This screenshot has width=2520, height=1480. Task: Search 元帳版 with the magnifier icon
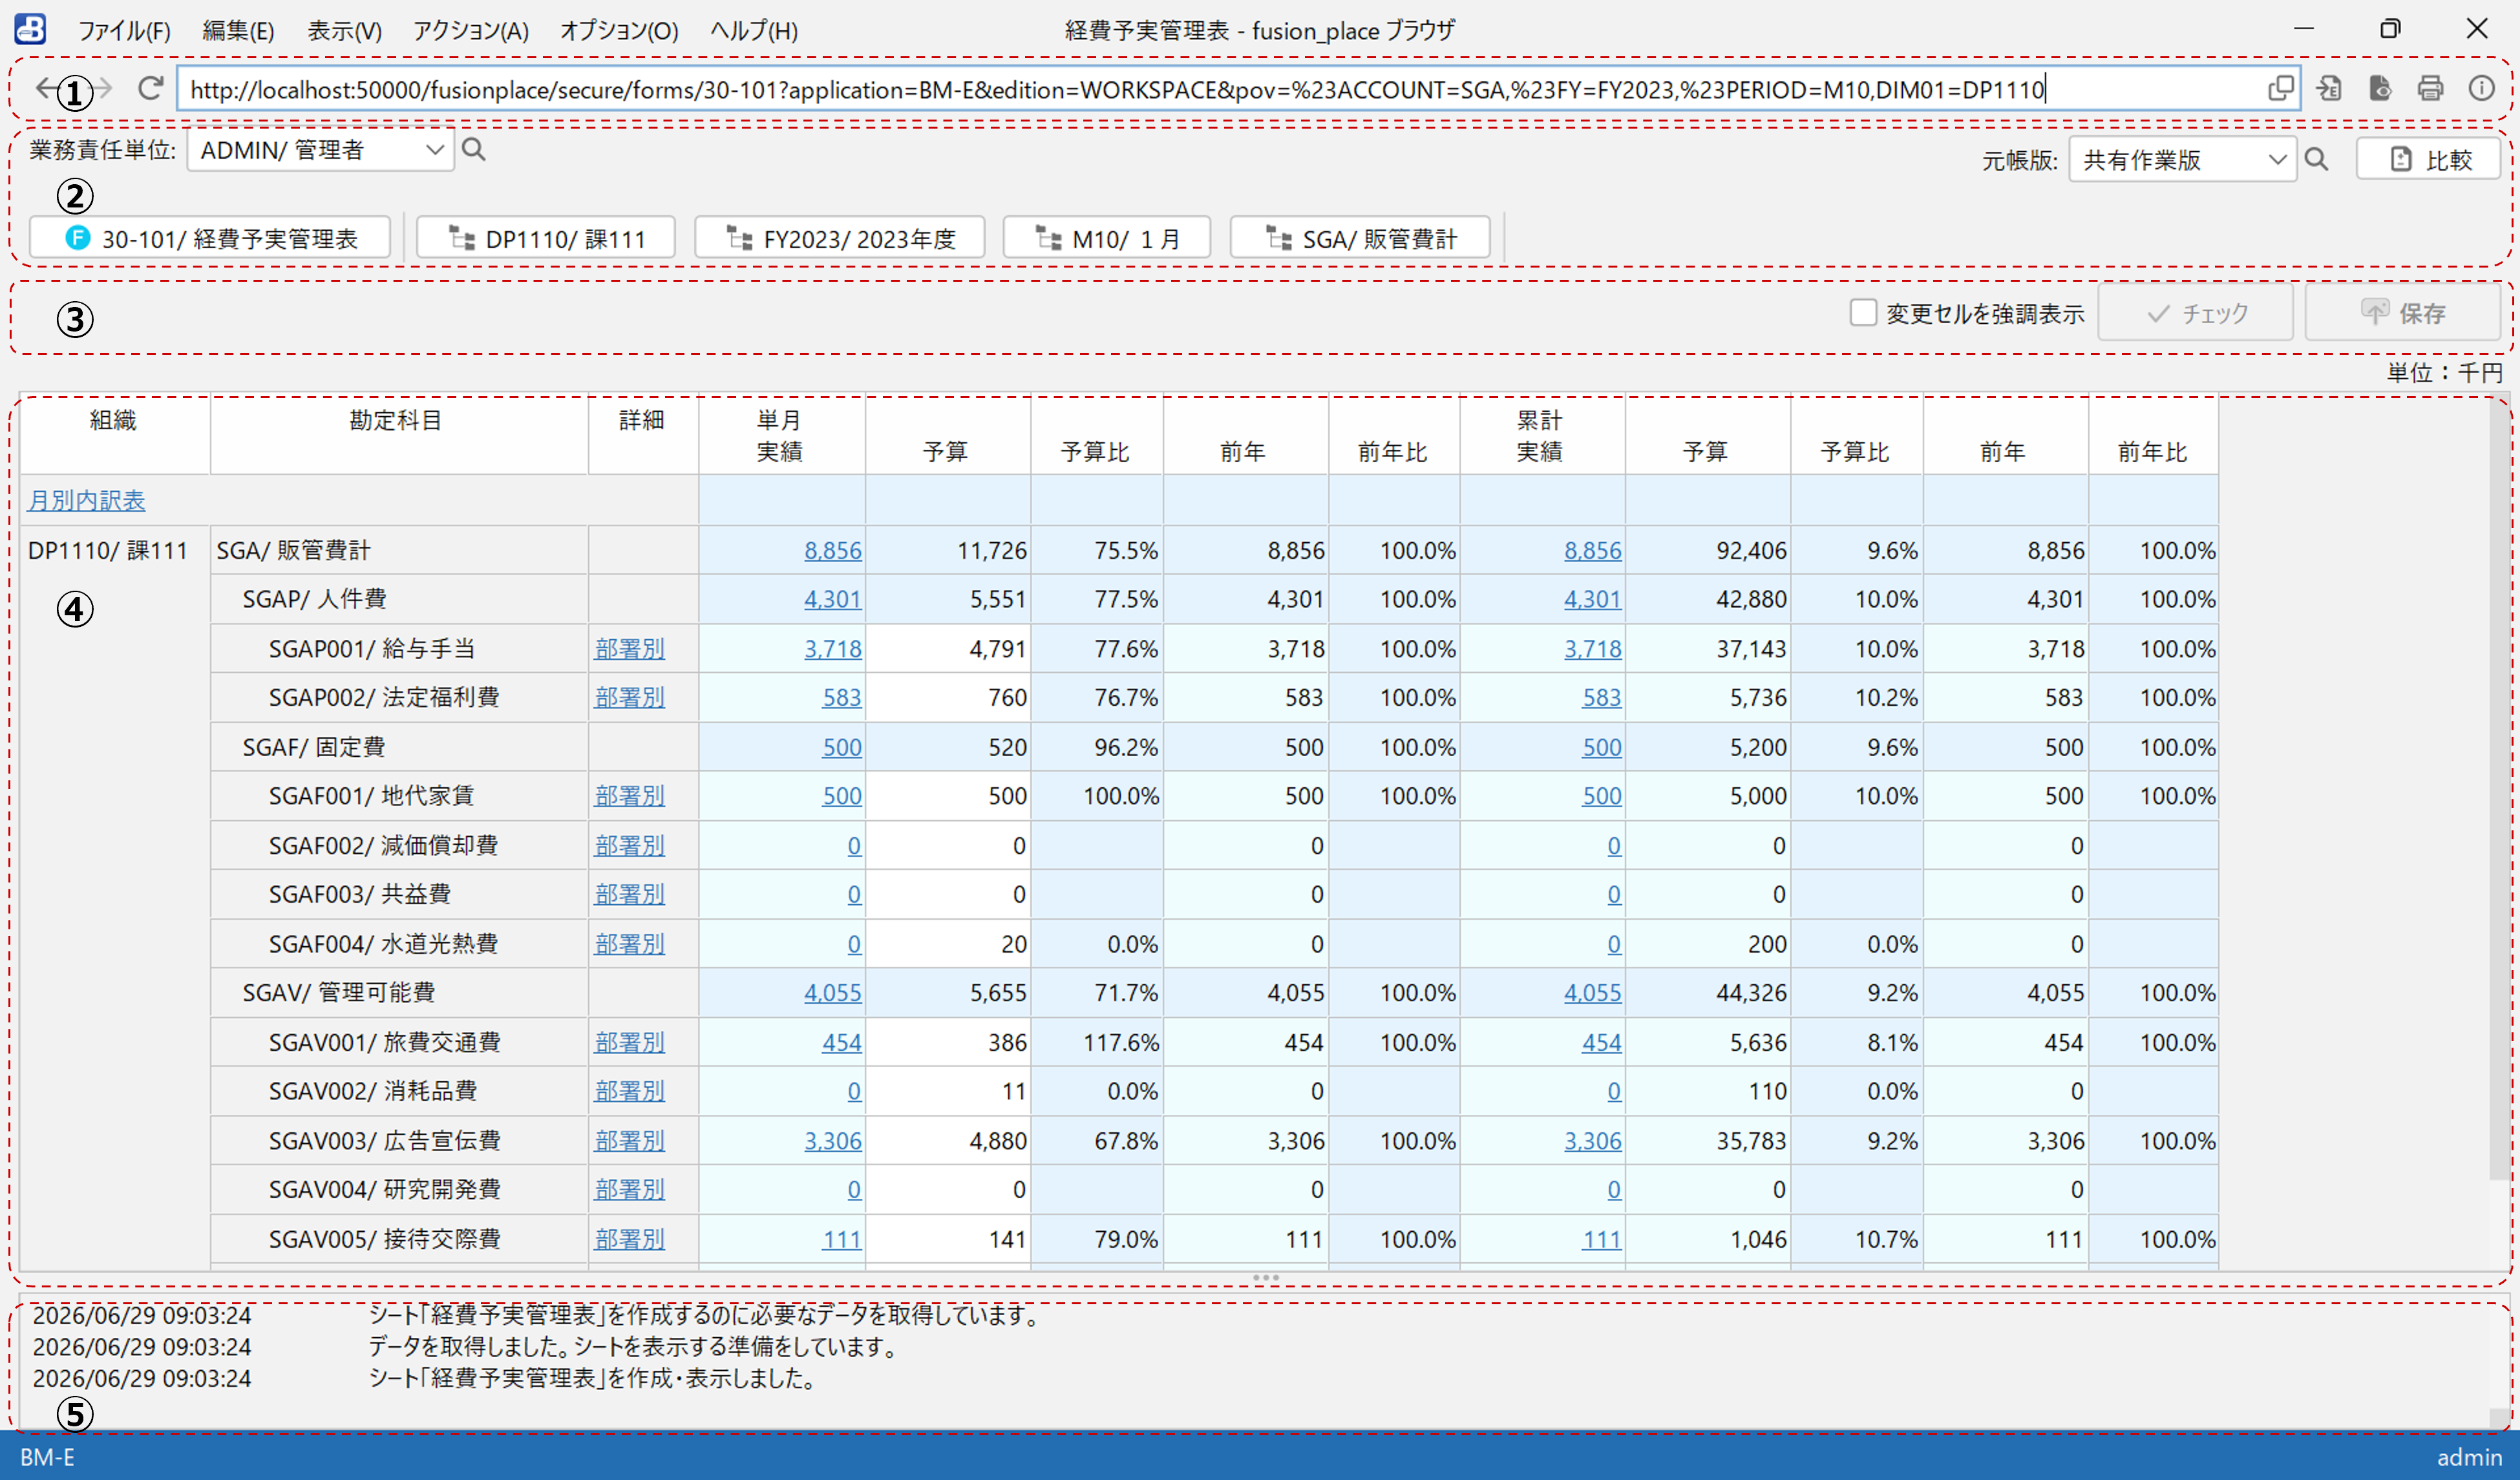point(2317,159)
